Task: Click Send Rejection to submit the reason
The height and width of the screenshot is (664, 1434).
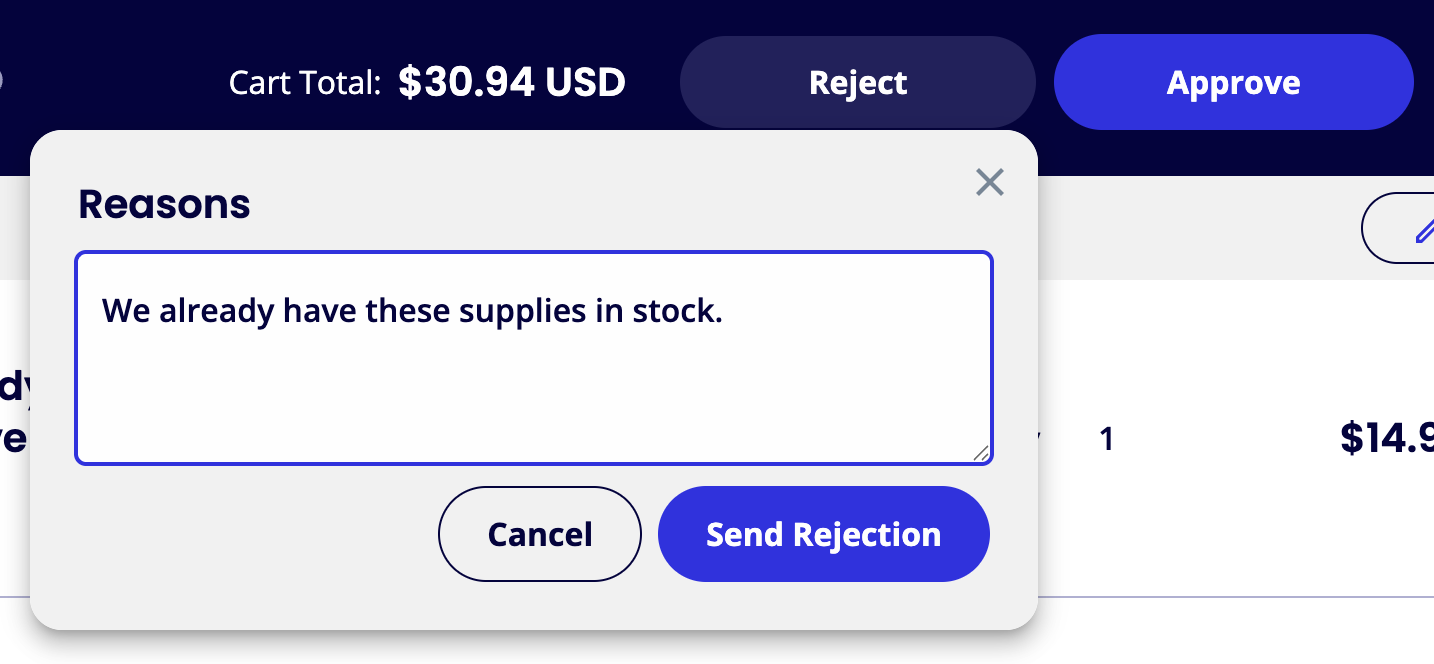Action: (823, 534)
